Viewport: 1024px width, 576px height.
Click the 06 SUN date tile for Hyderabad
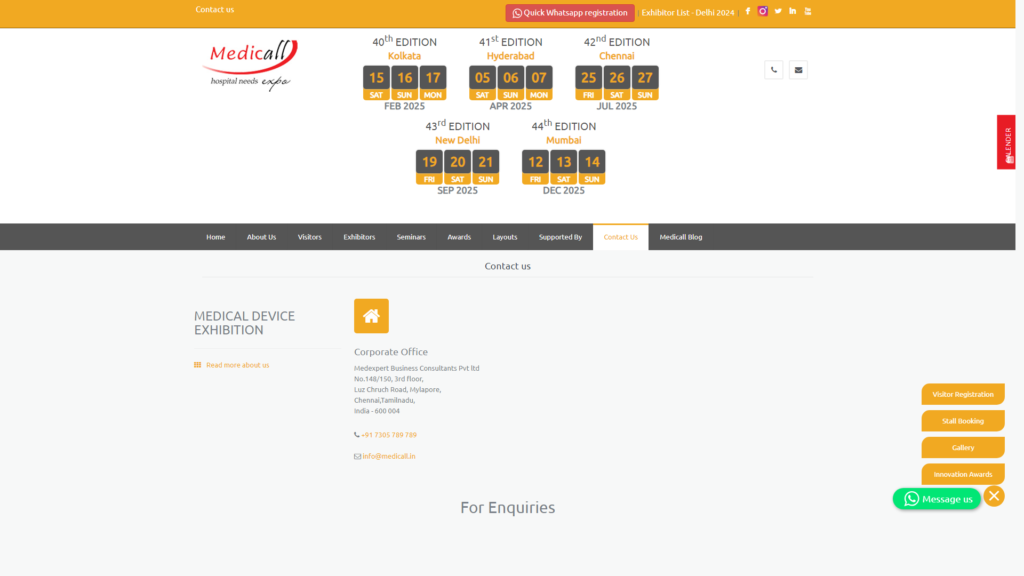pyautogui.click(x=510, y=83)
